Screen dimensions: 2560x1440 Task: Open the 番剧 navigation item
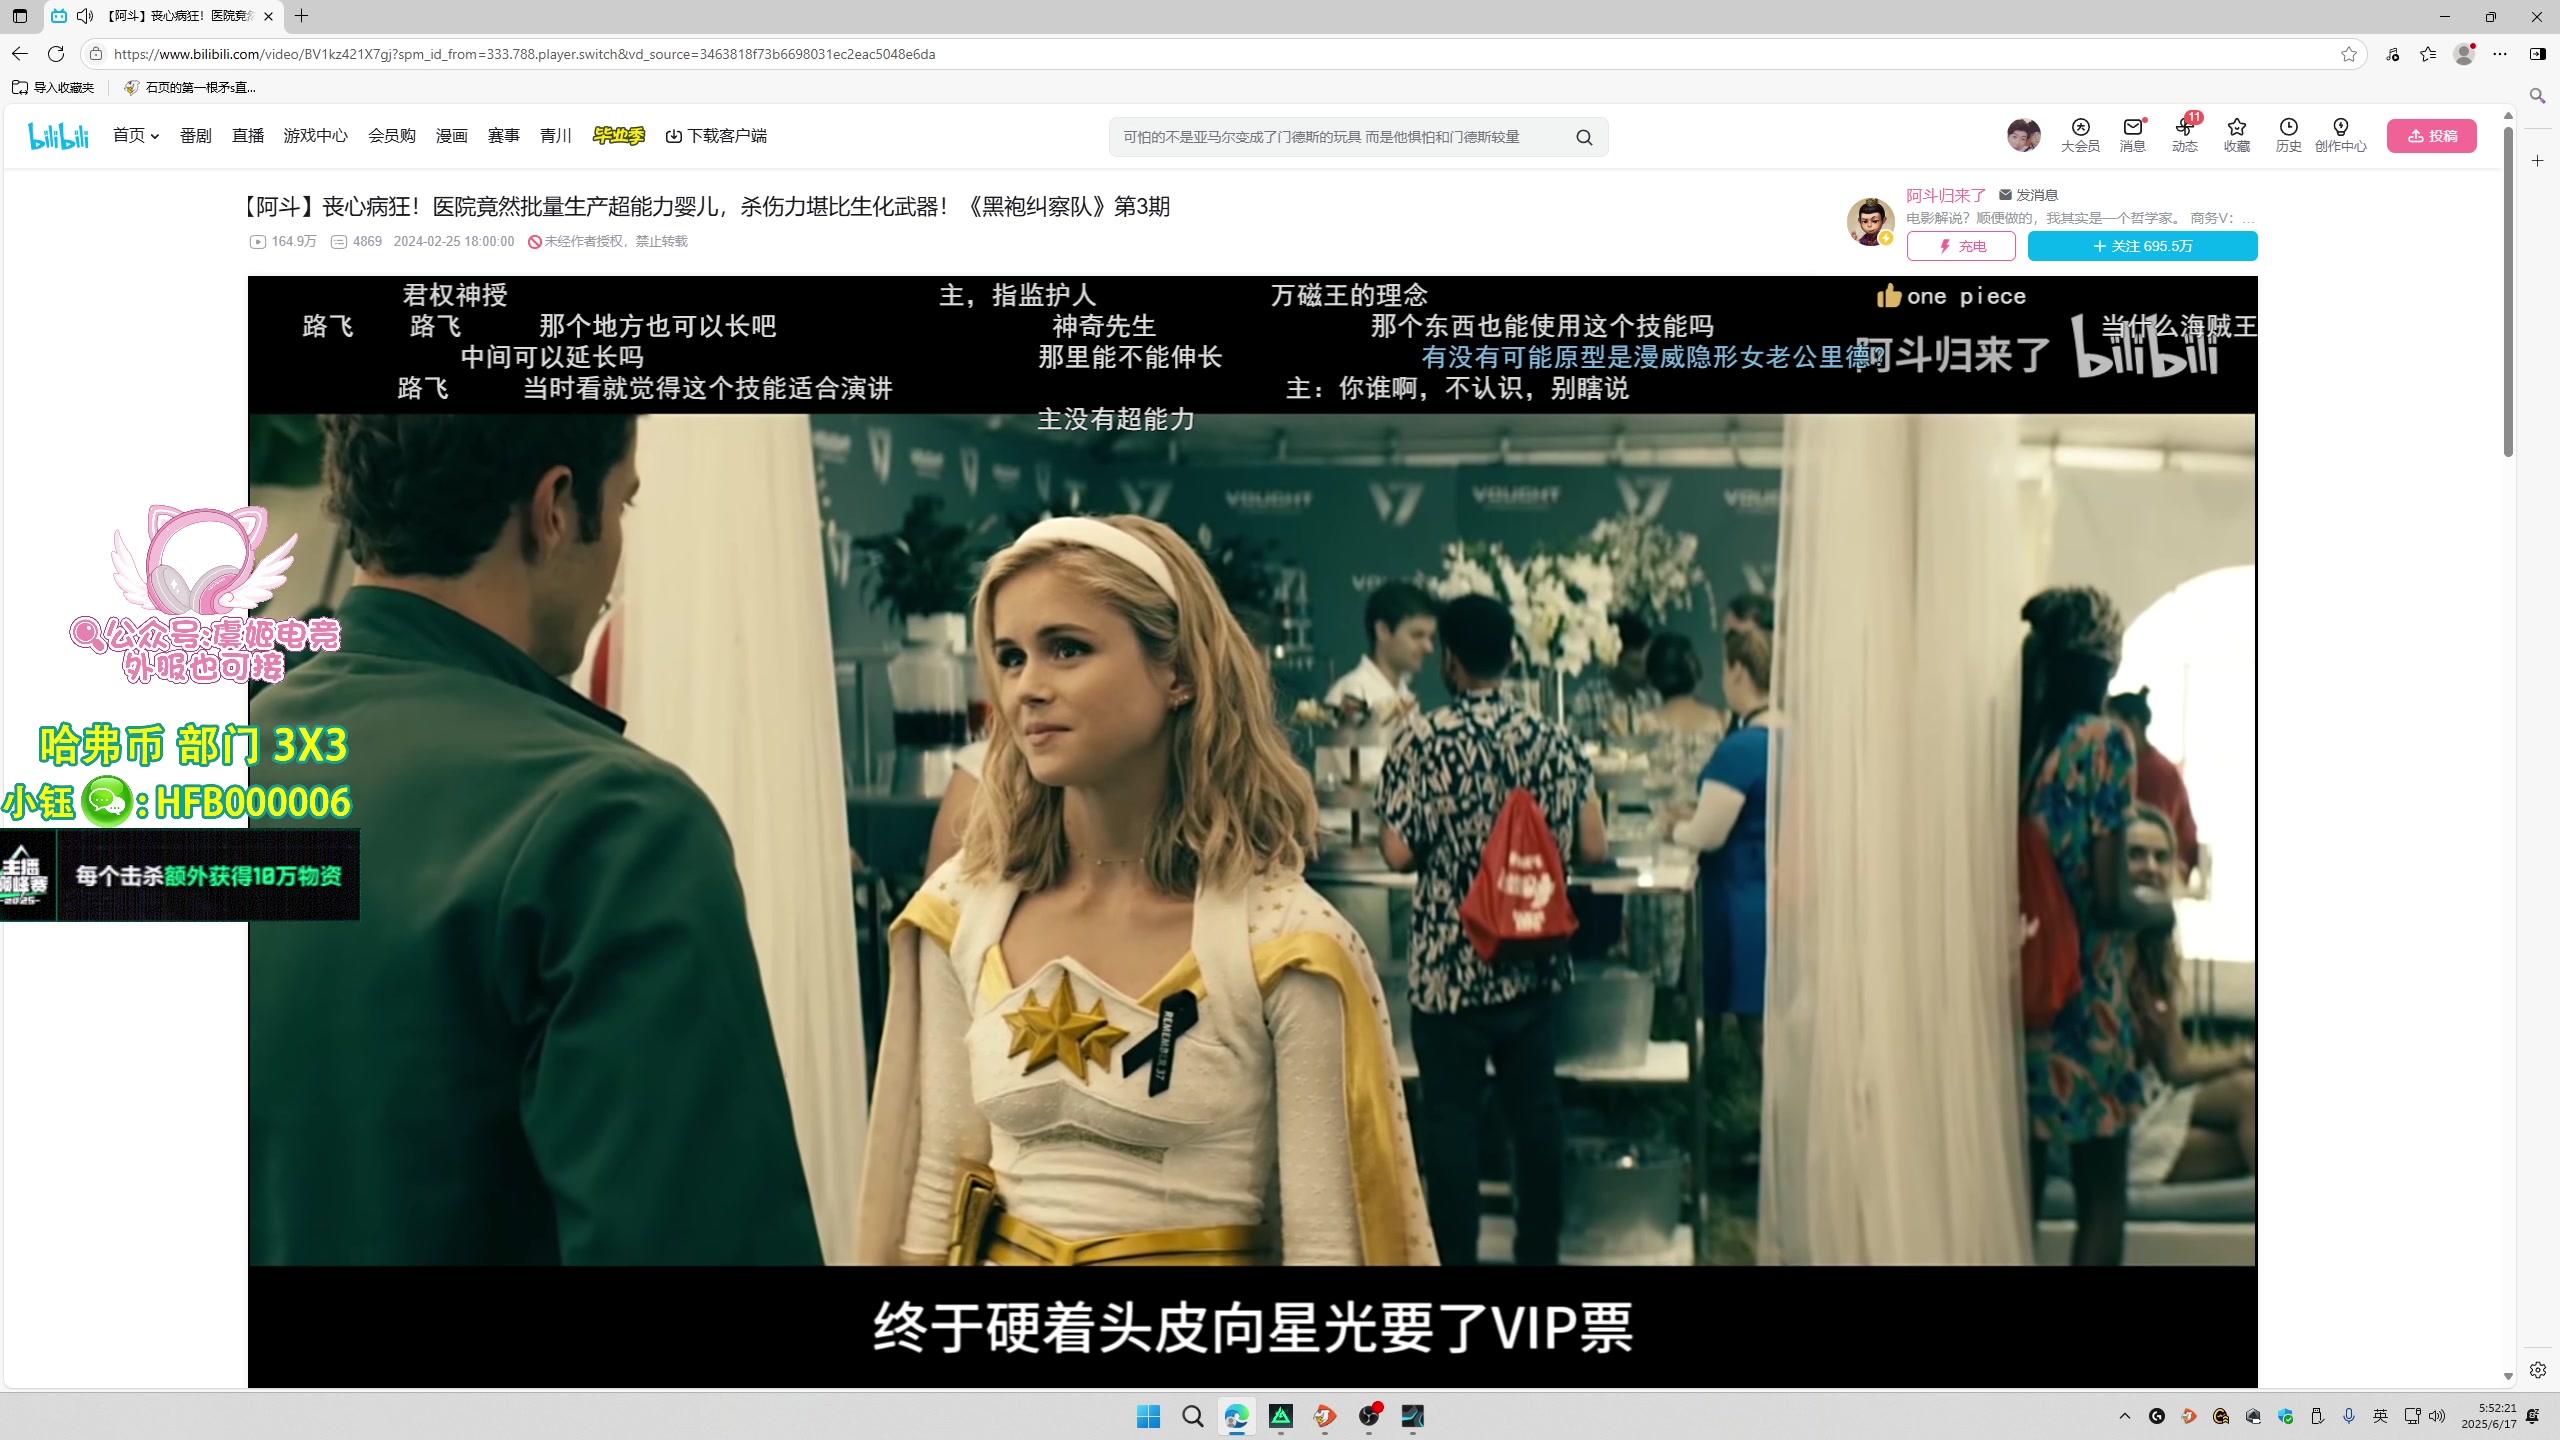(x=195, y=136)
